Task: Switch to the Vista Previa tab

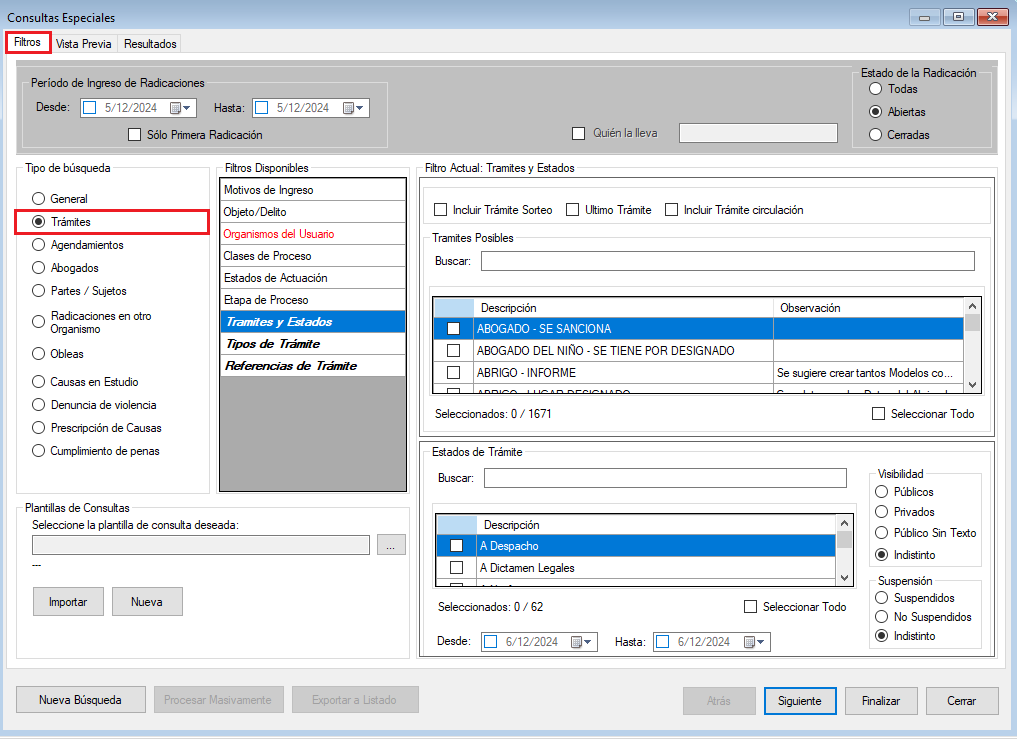Action: [x=84, y=44]
